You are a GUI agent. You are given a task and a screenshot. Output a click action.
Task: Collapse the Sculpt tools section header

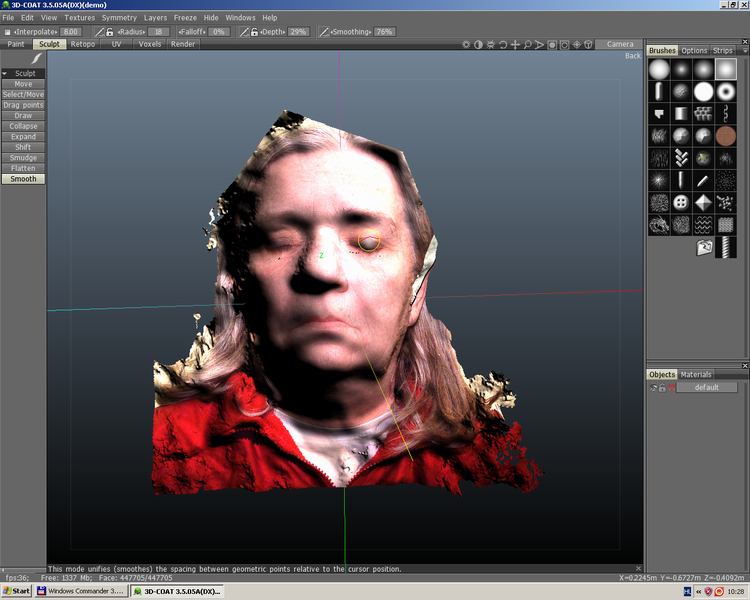point(23,73)
